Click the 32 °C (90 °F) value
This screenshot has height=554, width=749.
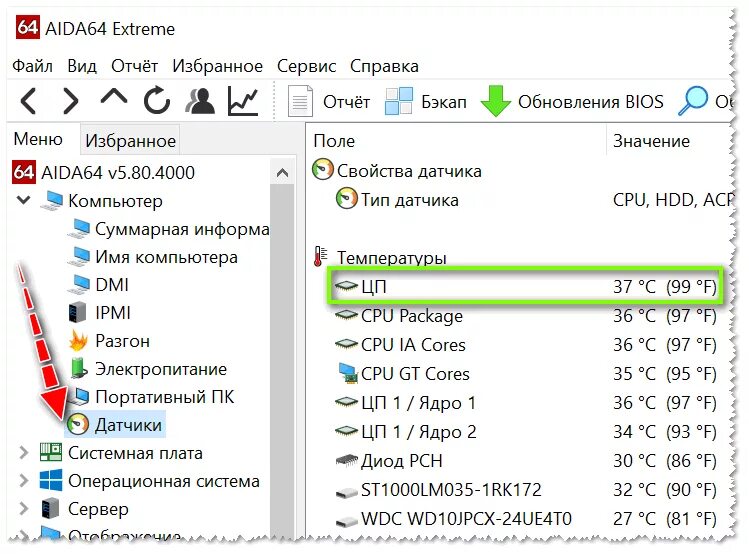point(665,490)
